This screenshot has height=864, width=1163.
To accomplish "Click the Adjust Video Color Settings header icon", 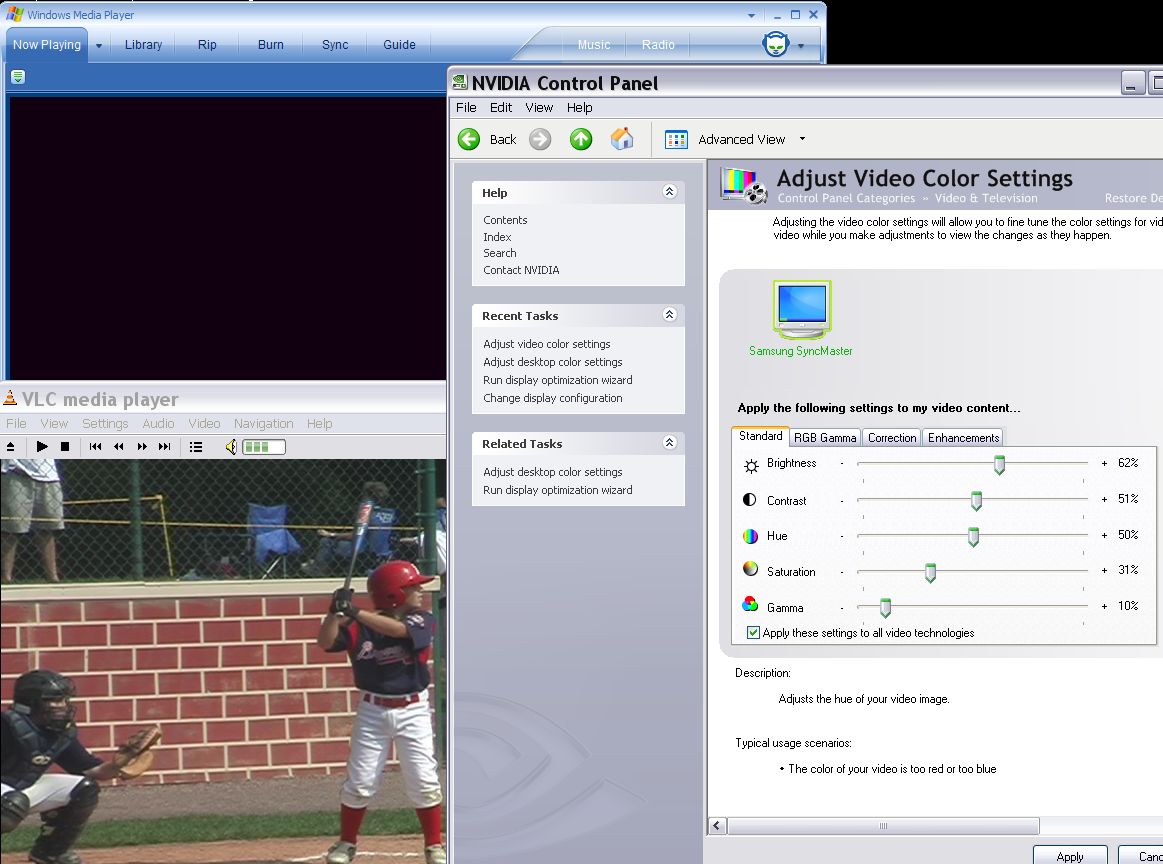I will click(x=743, y=185).
